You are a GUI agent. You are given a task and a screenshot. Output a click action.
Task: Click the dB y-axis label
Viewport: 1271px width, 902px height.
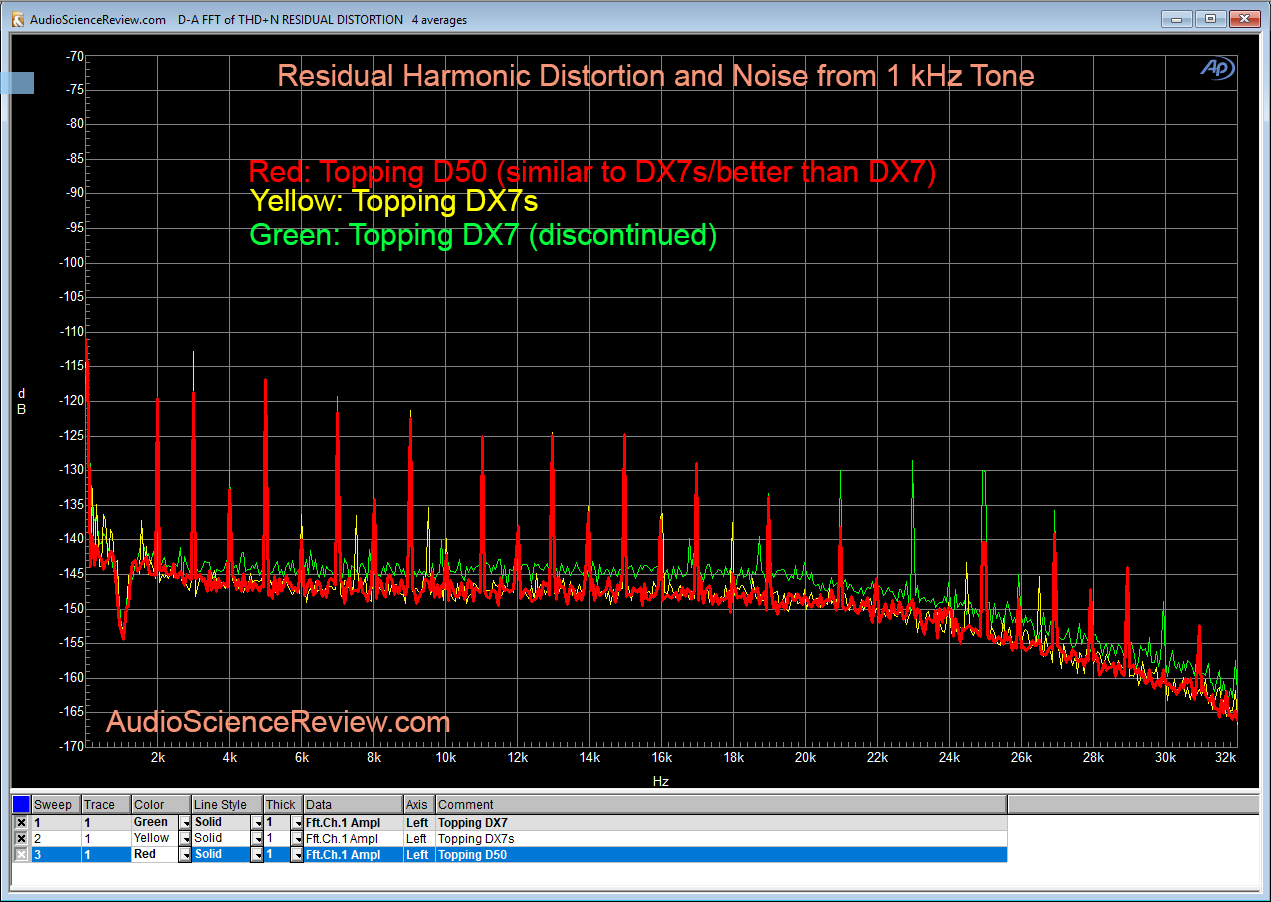(21, 401)
